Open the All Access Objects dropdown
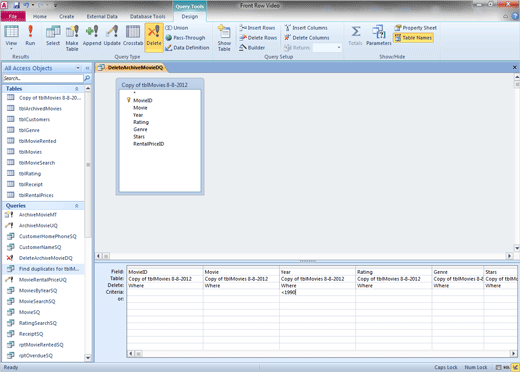 point(78,68)
